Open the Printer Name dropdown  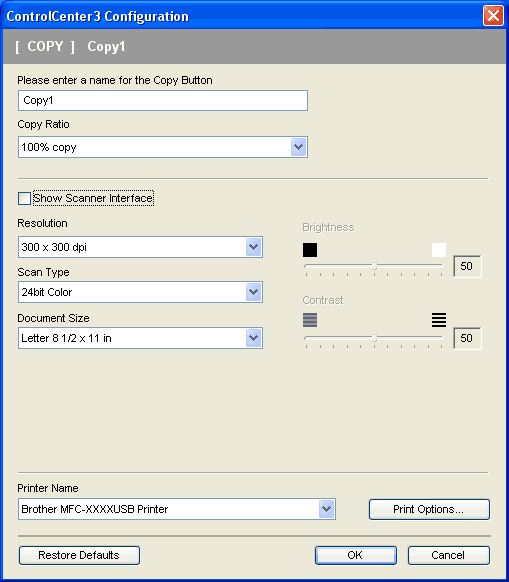pyautogui.click(x=177, y=509)
